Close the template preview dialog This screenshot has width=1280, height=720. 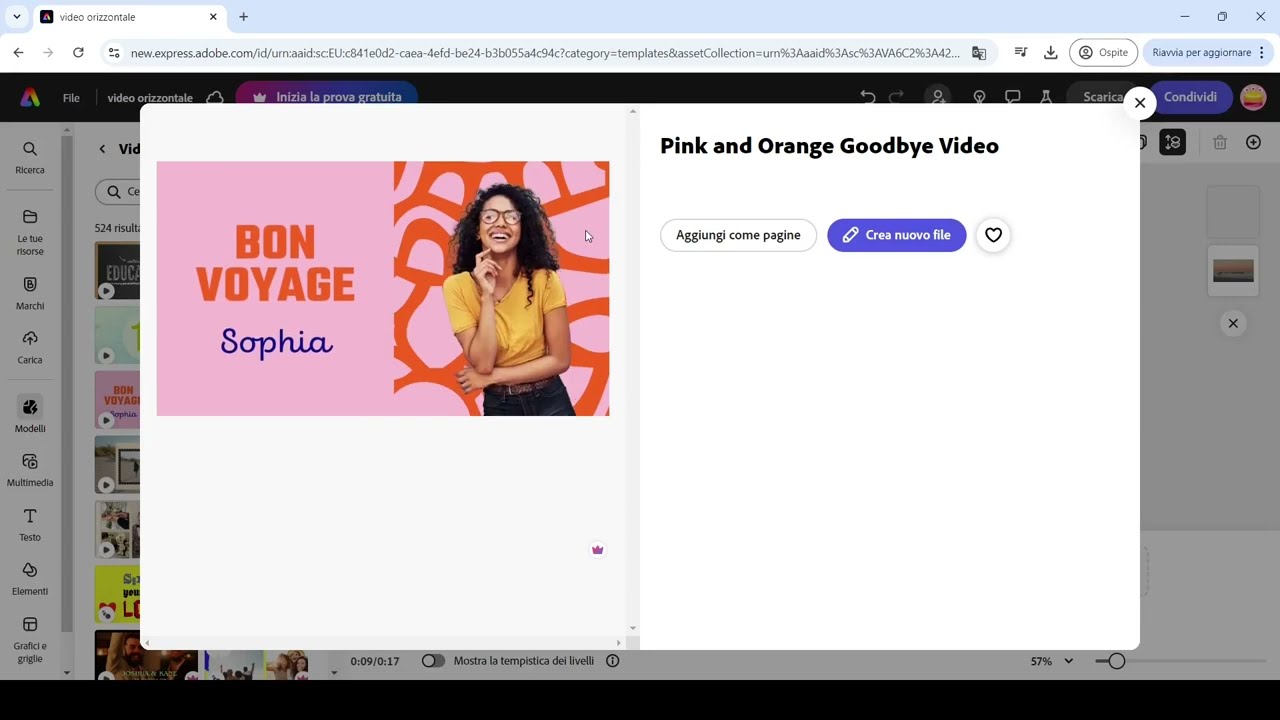[x=1139, y=103]
